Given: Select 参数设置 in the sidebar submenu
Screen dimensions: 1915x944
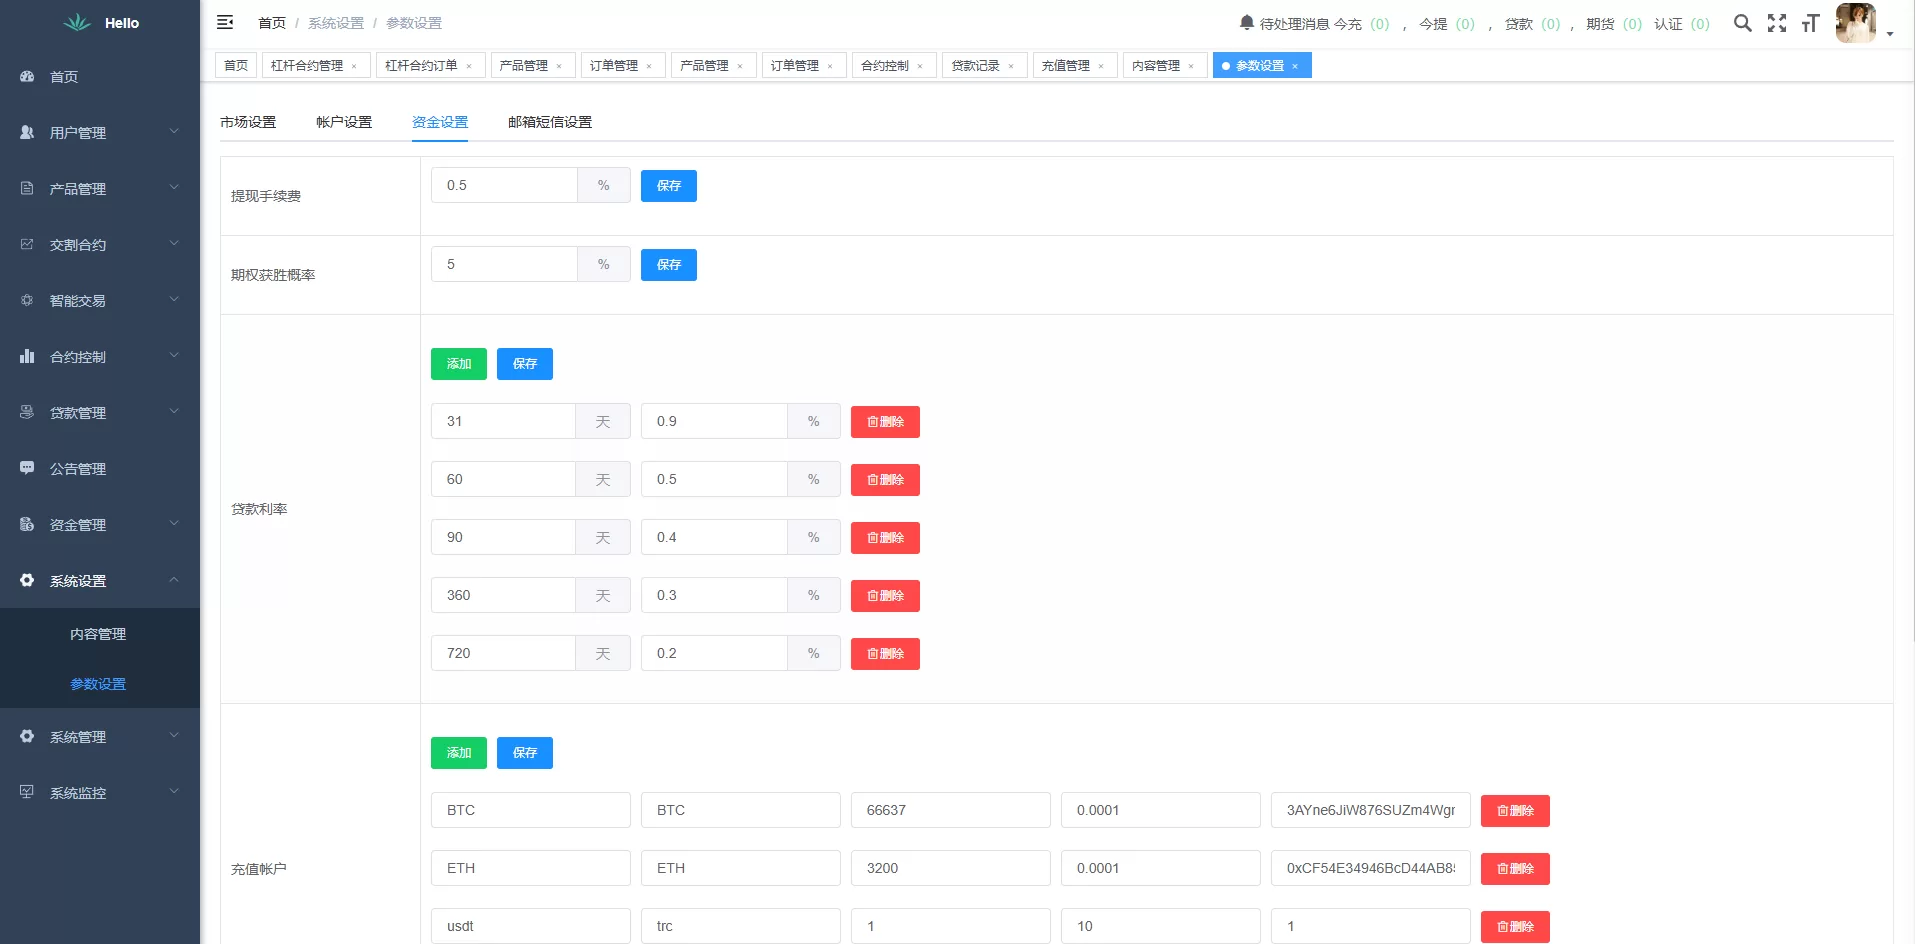Looking at the screenshot, I should pos(98,684).
